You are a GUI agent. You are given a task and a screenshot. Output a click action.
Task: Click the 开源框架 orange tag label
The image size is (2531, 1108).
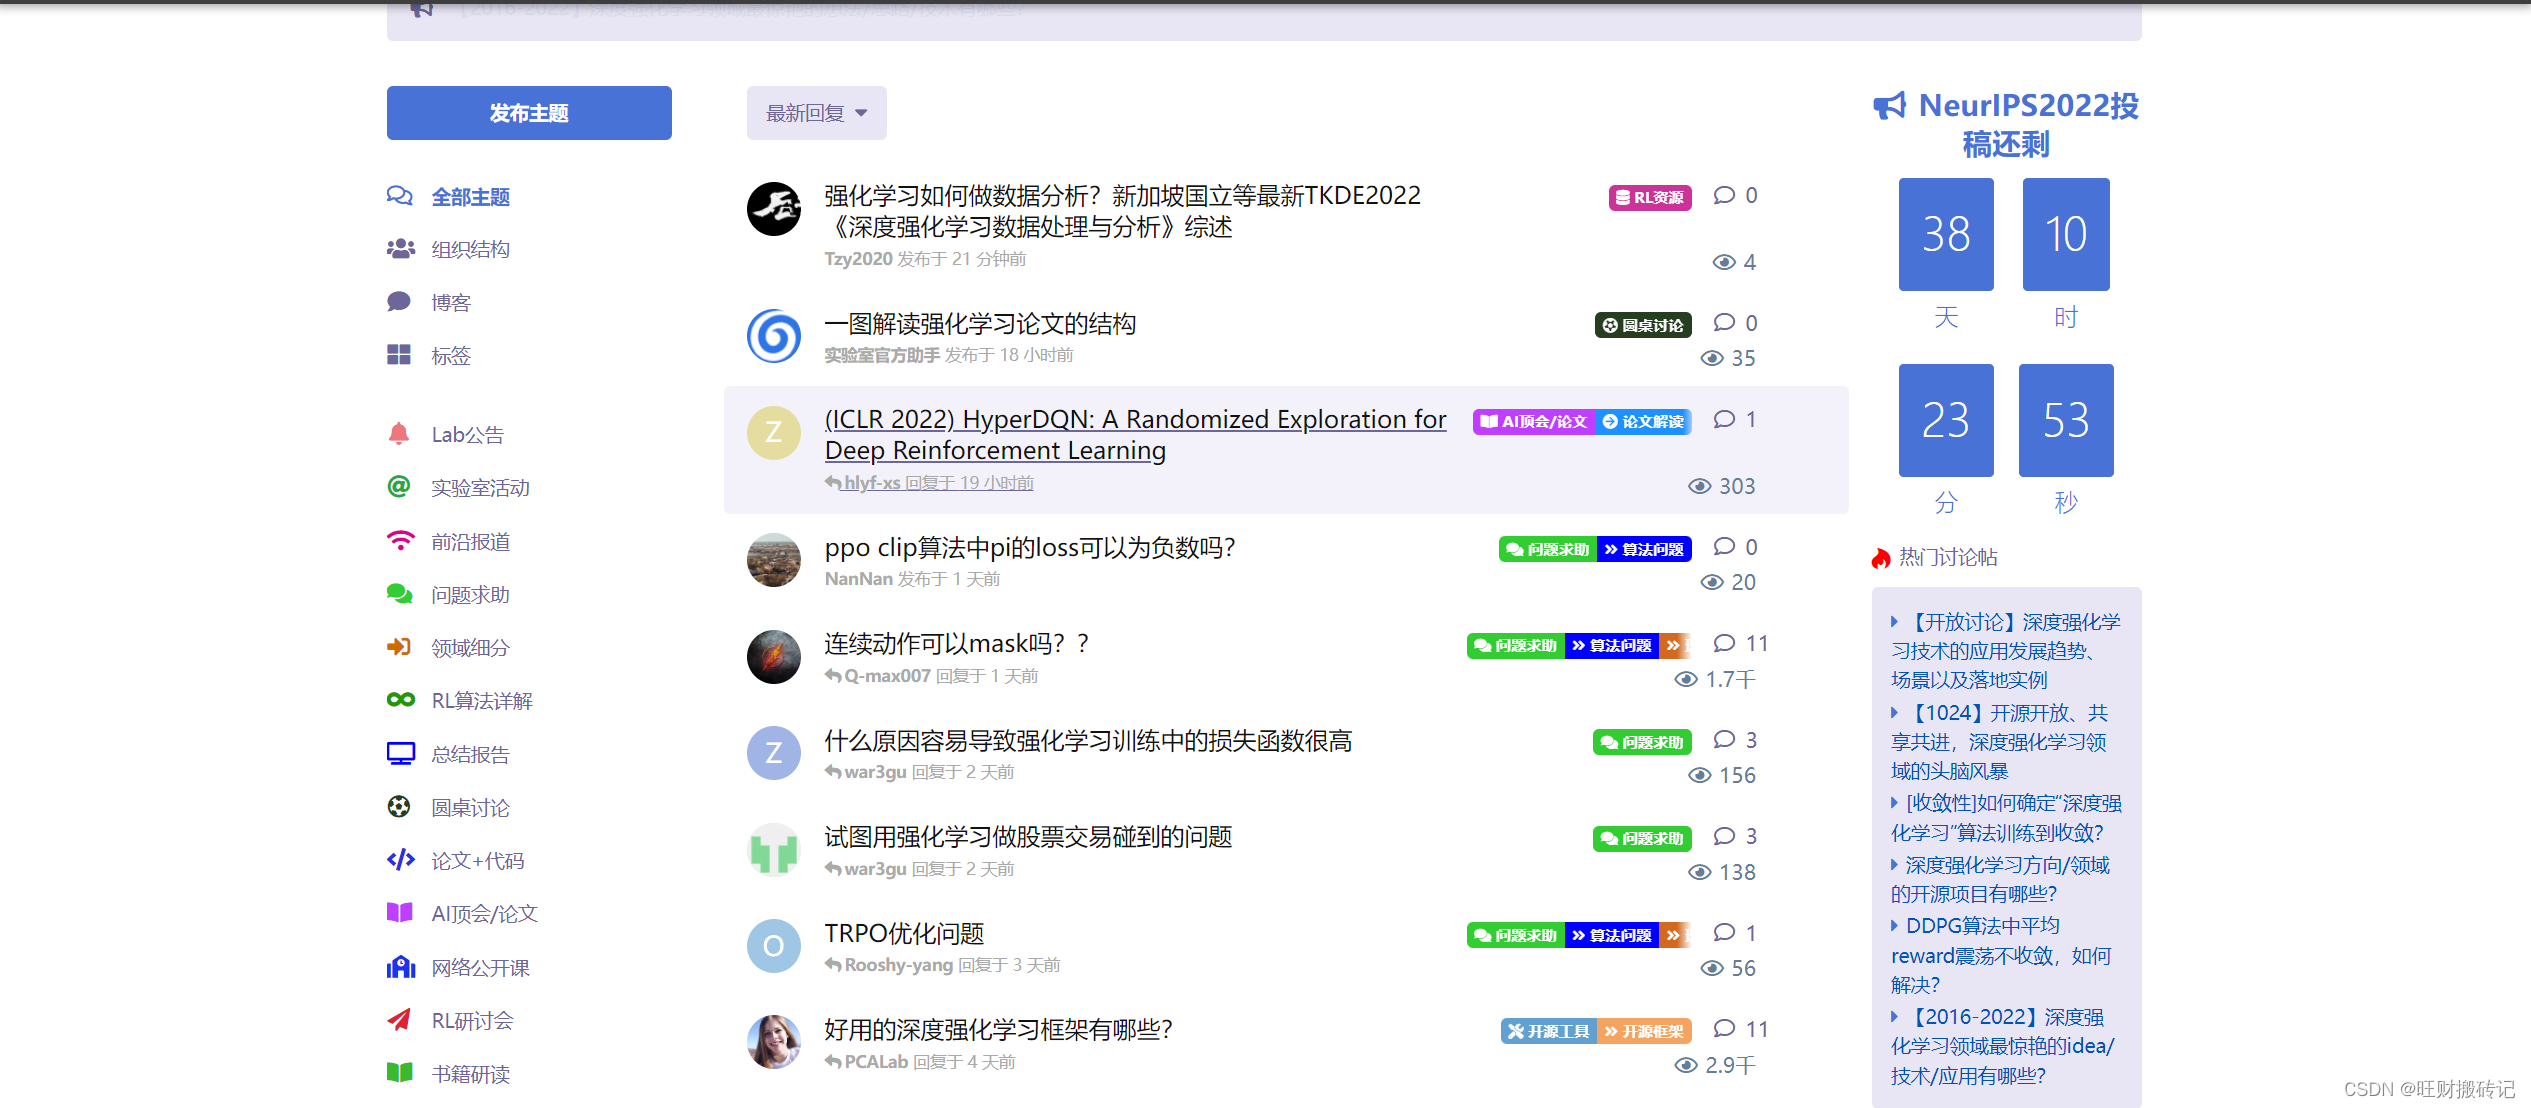[1644, 1031]
